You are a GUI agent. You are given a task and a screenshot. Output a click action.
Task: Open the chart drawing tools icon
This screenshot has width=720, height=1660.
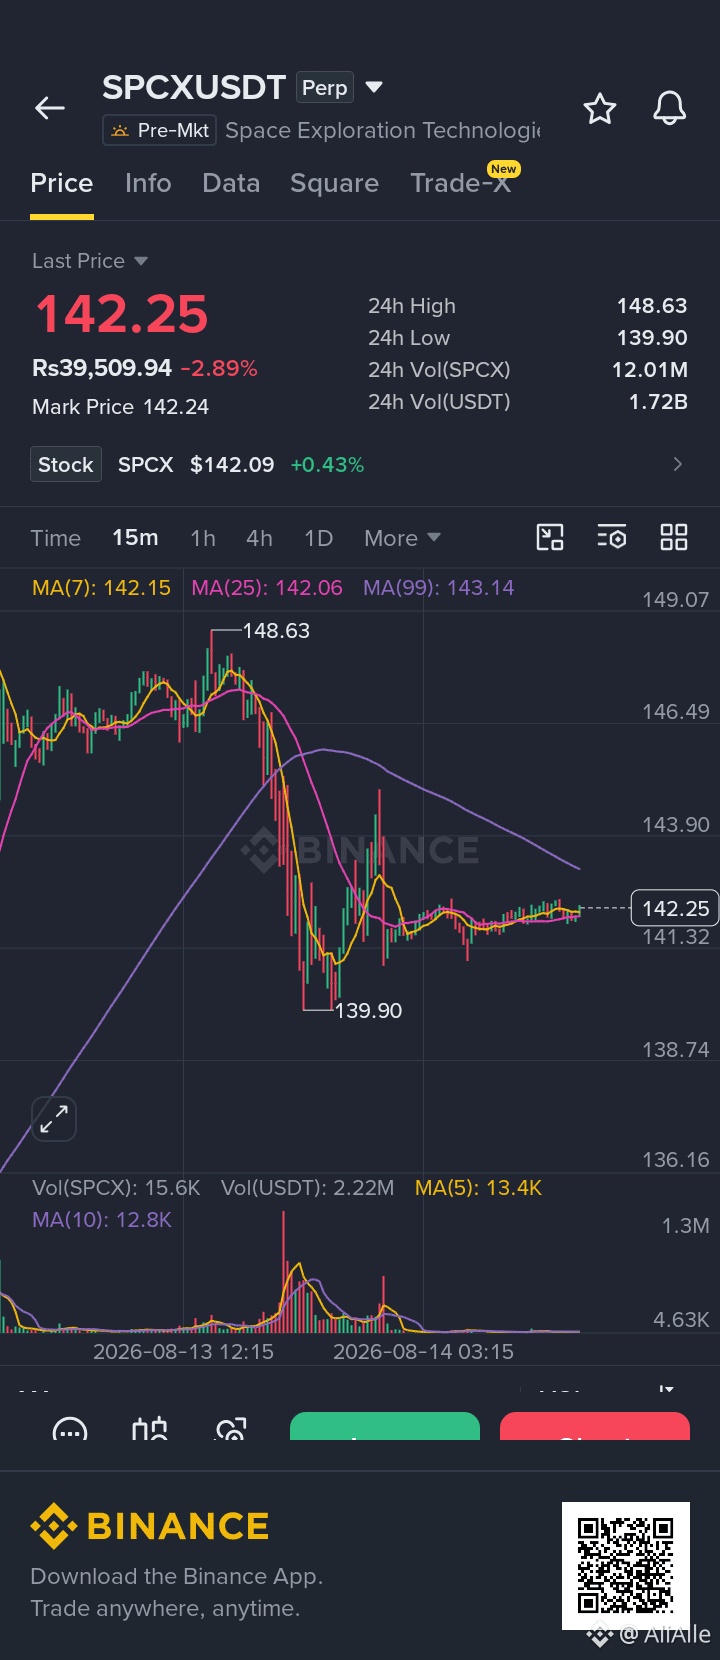coord(550,537)
